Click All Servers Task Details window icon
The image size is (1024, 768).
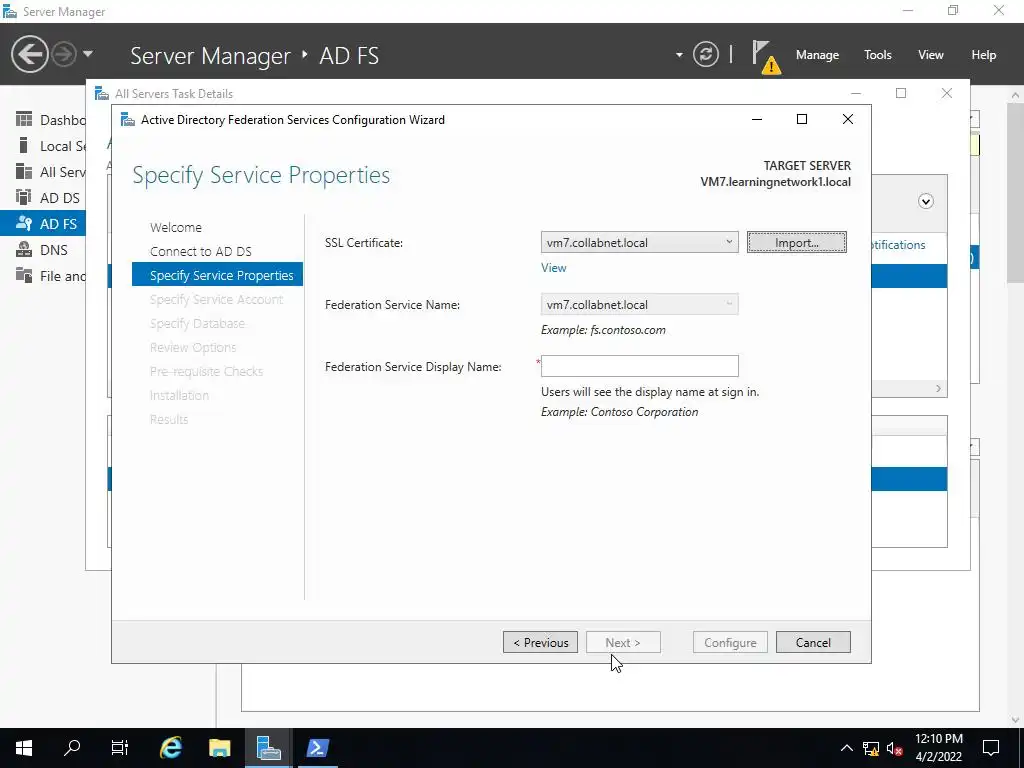101,93
